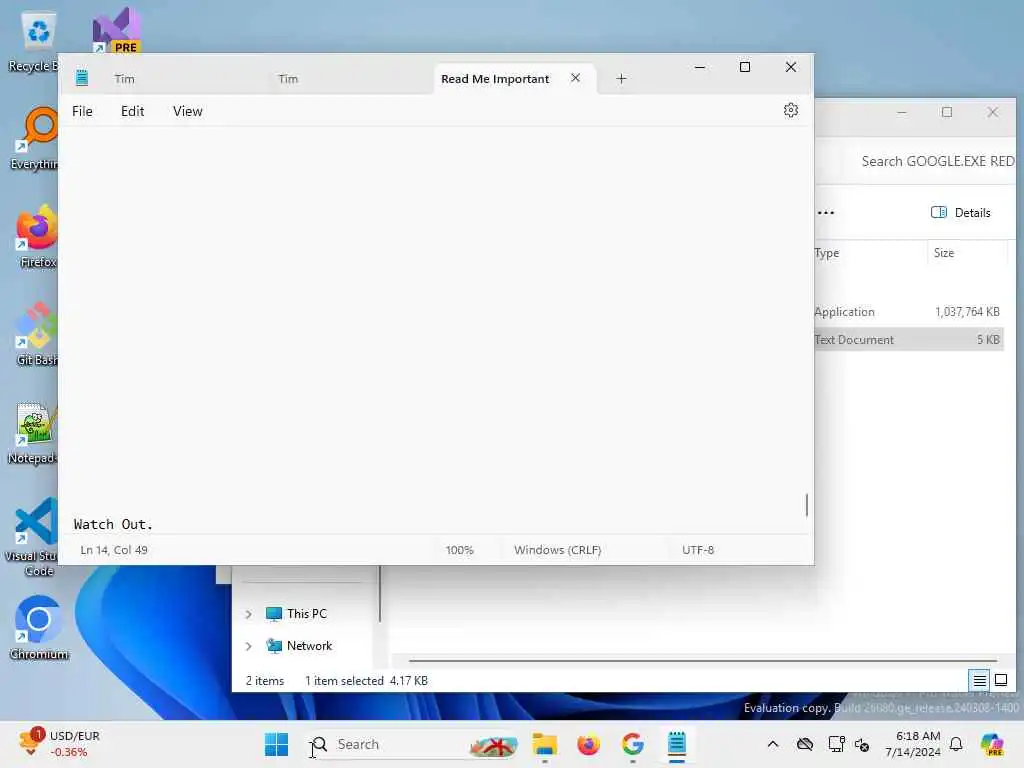Image resolution: width=1024 pixels, height=768 pixels.
Task: Open File Explorer from taskbar
Action: coord(544,744)
